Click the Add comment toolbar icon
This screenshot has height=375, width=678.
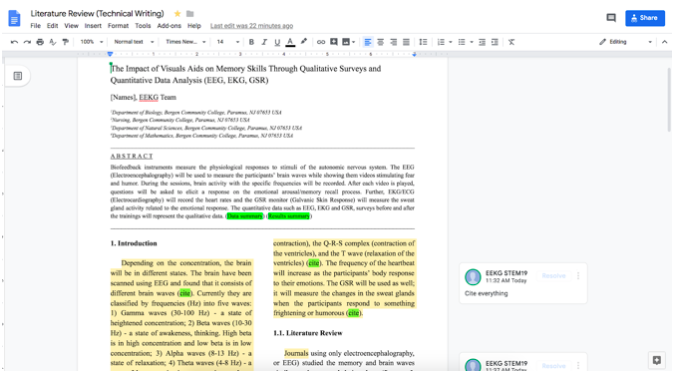pyautogui.click(x=333, y=42)
